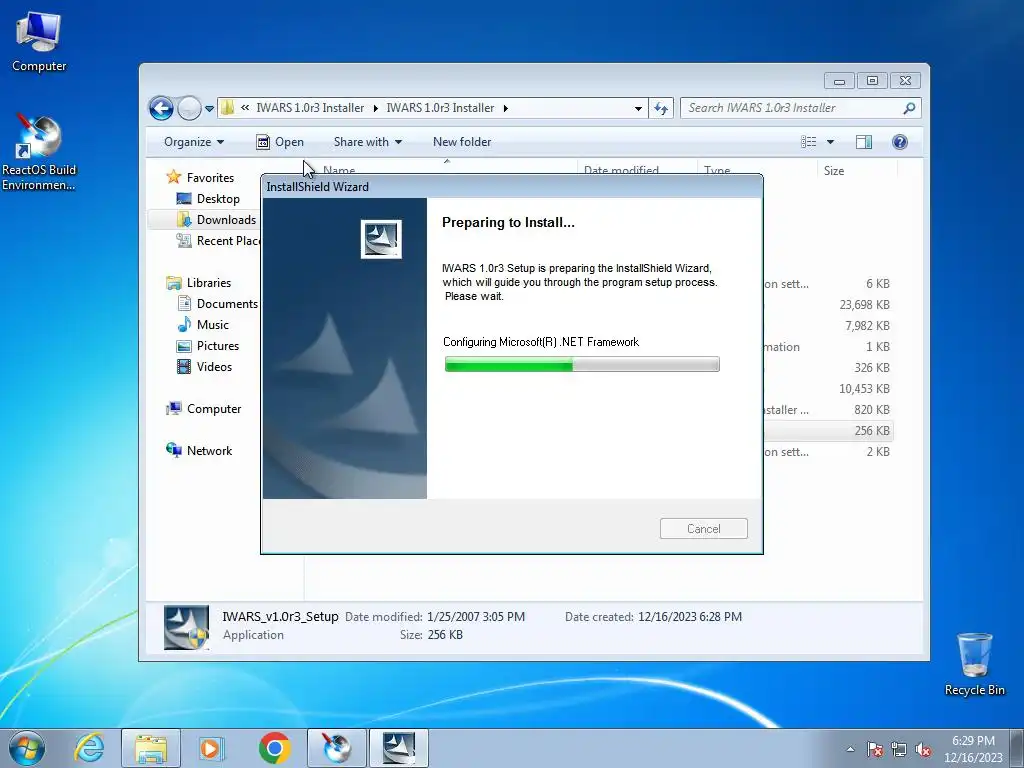This screenshot has width=1024, height=768.
Task: Click the second IWARS 1.0r3 Installer breadcrumb
Action: click(x=440, y=108)
